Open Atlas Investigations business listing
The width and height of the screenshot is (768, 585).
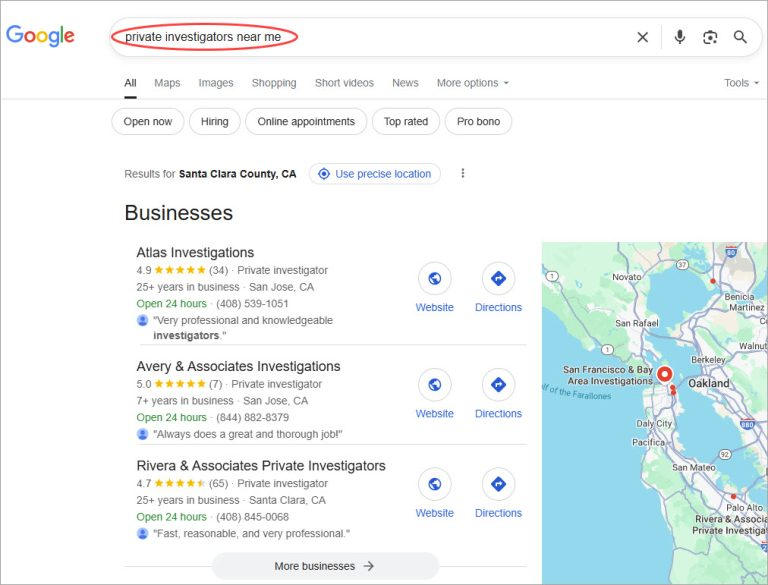coord(195,253)
